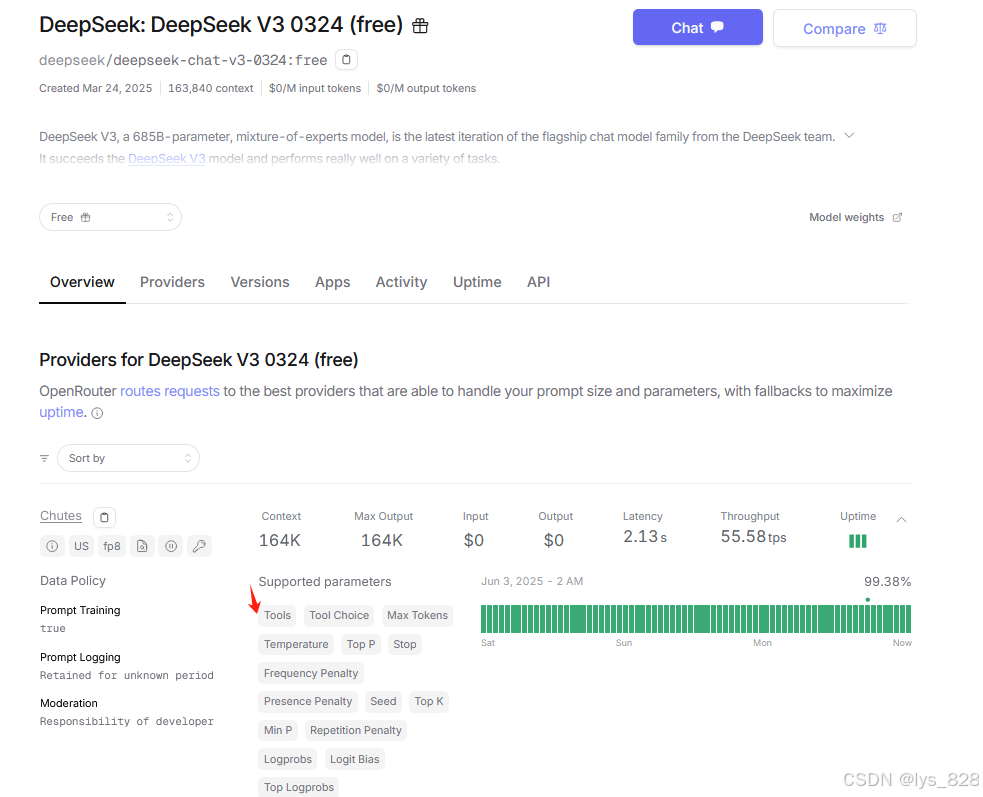Follow the DeepSeek V3 link in description
The image size is (983, 797).
click(167, 159)
